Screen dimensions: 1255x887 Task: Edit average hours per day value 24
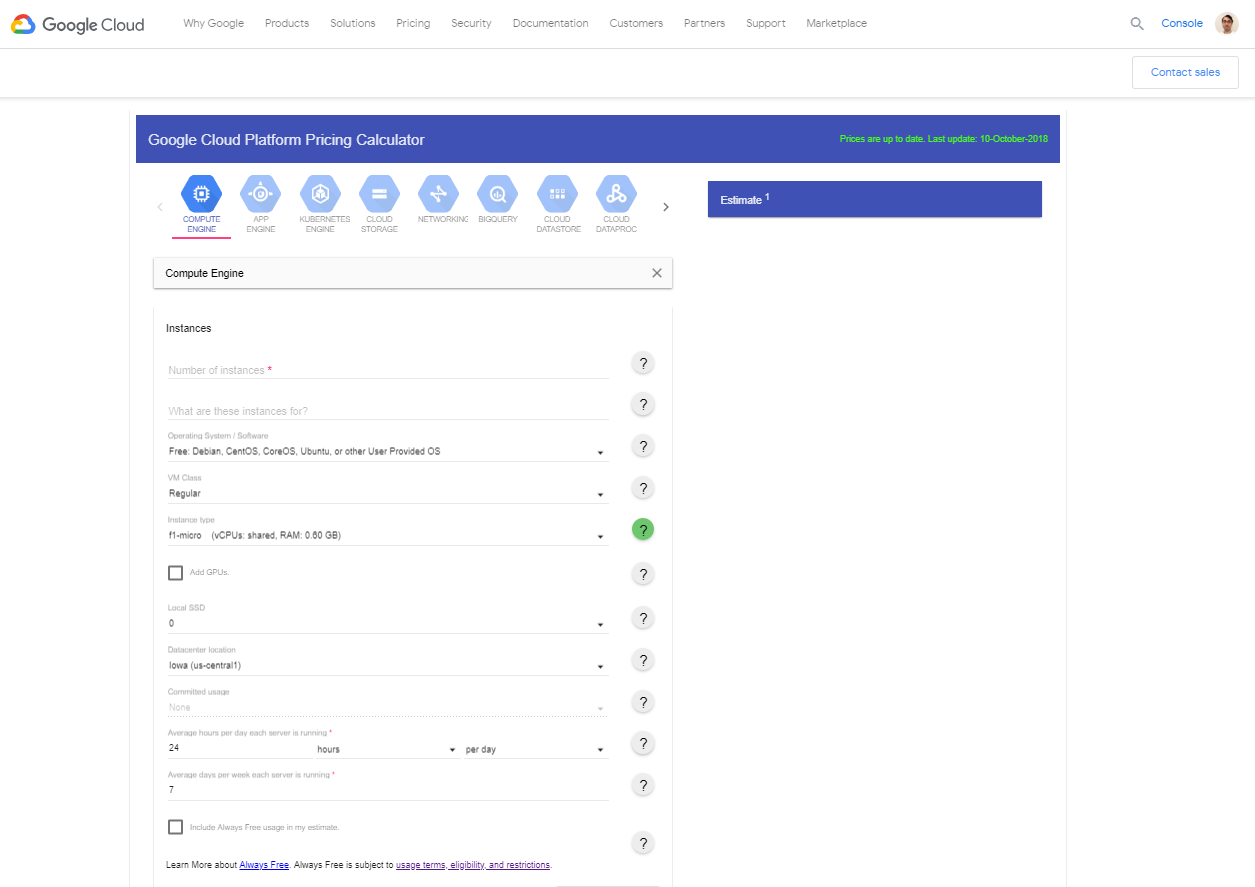point(240,749)
